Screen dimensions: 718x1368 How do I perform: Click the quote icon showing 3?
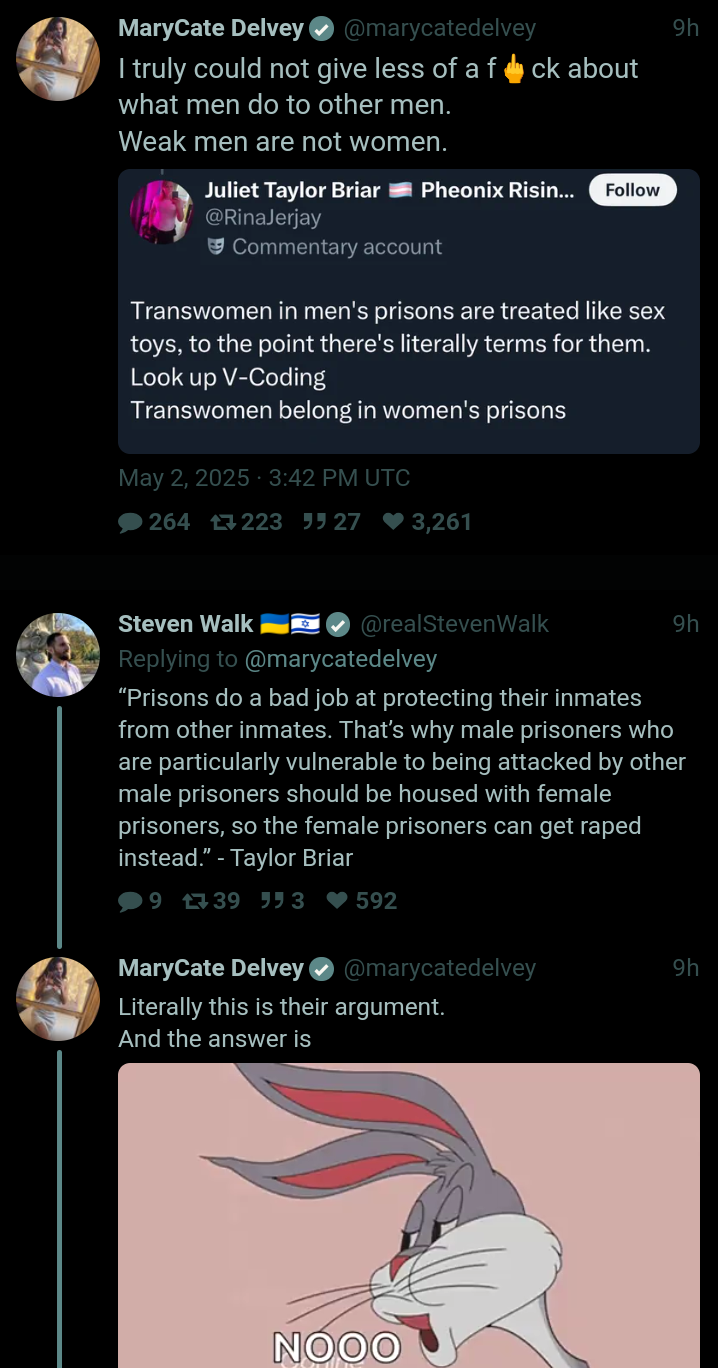coord(270,901)
